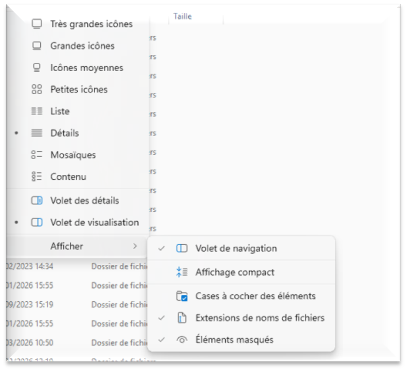
Task: Click the Taille column header
Action: 182,16
